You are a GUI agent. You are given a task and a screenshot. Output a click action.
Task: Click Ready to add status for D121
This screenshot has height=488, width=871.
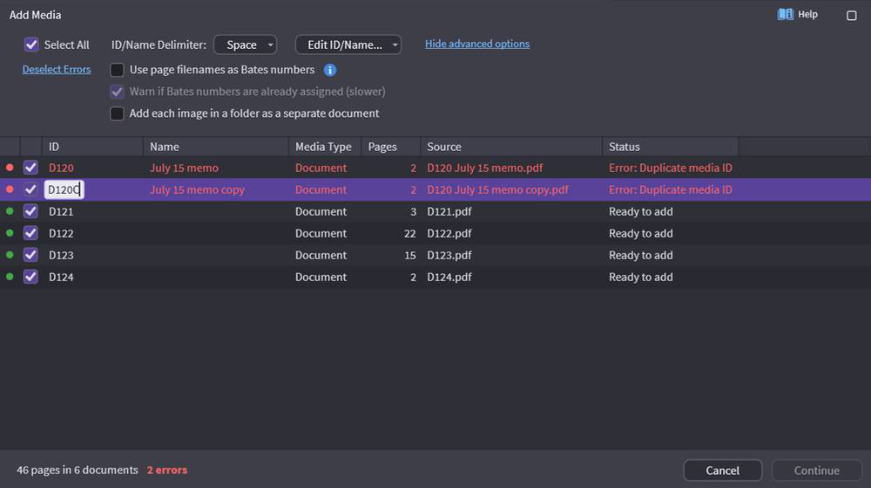coord(640,212)
